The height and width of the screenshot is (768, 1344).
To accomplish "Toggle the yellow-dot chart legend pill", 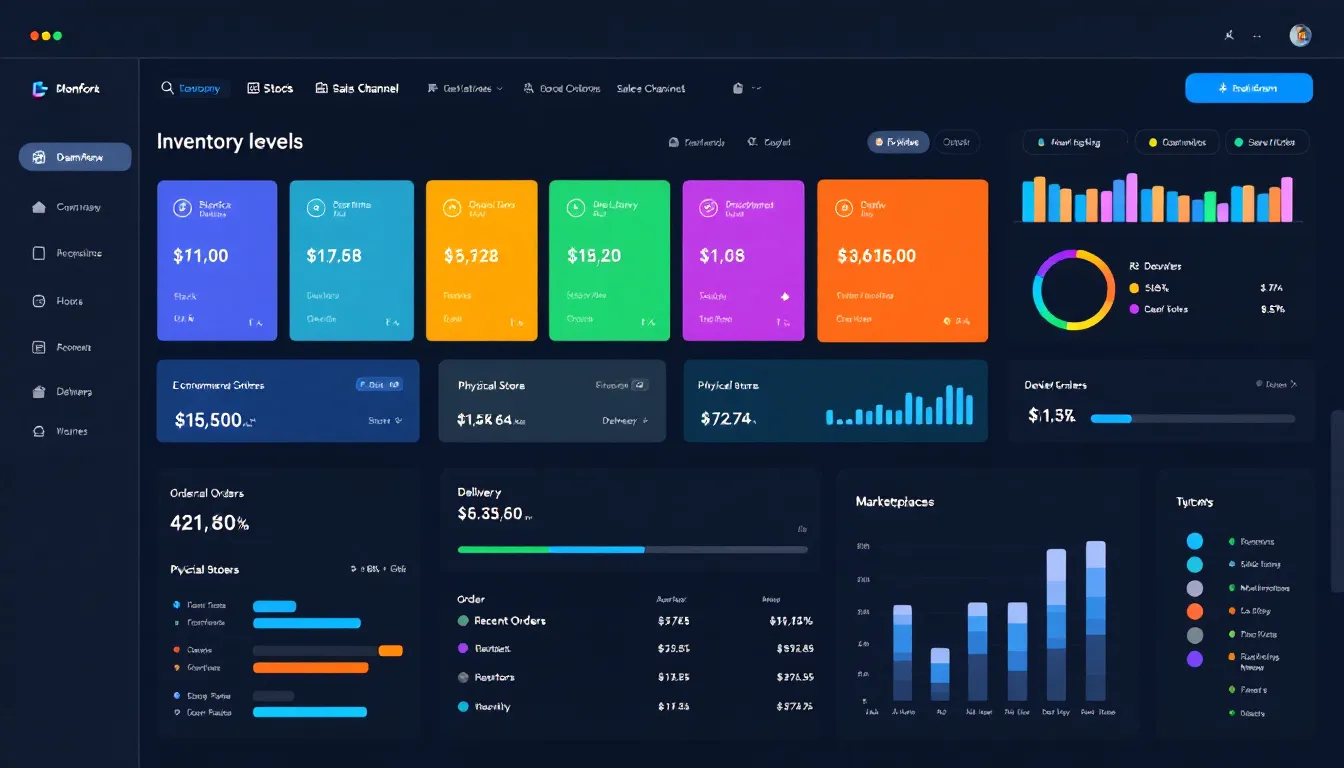I will [x=1176, y=142].
